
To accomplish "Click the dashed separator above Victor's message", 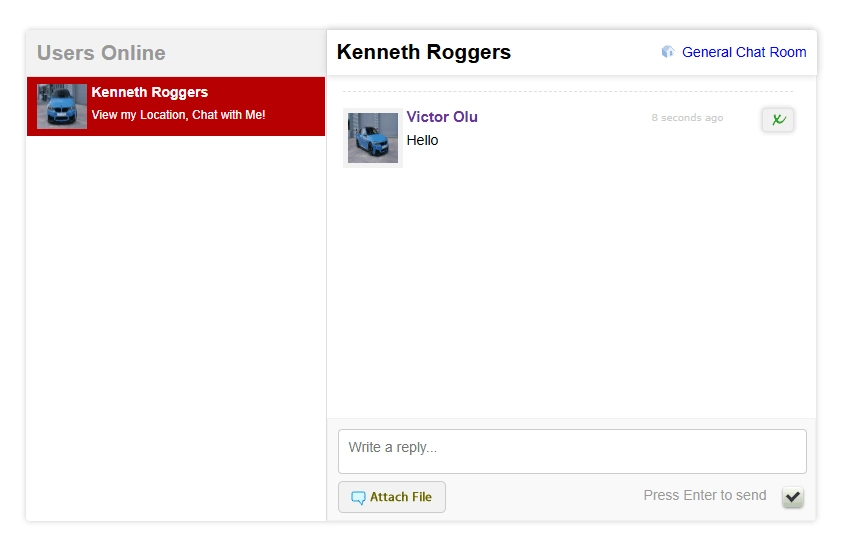I will [x=567, y=92].
